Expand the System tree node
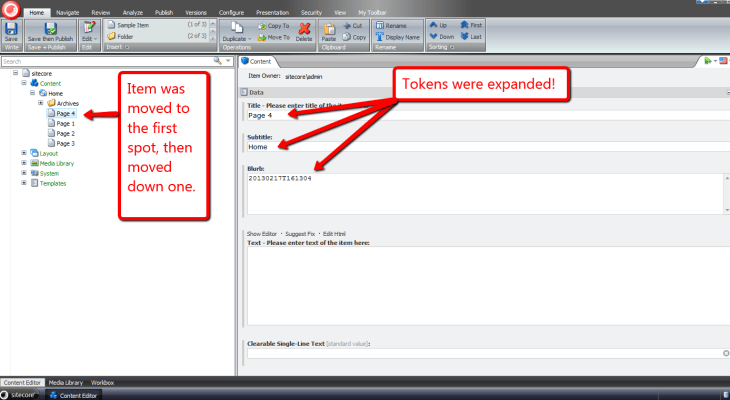The height and width of the screenshot is (400, 730). 24,173
